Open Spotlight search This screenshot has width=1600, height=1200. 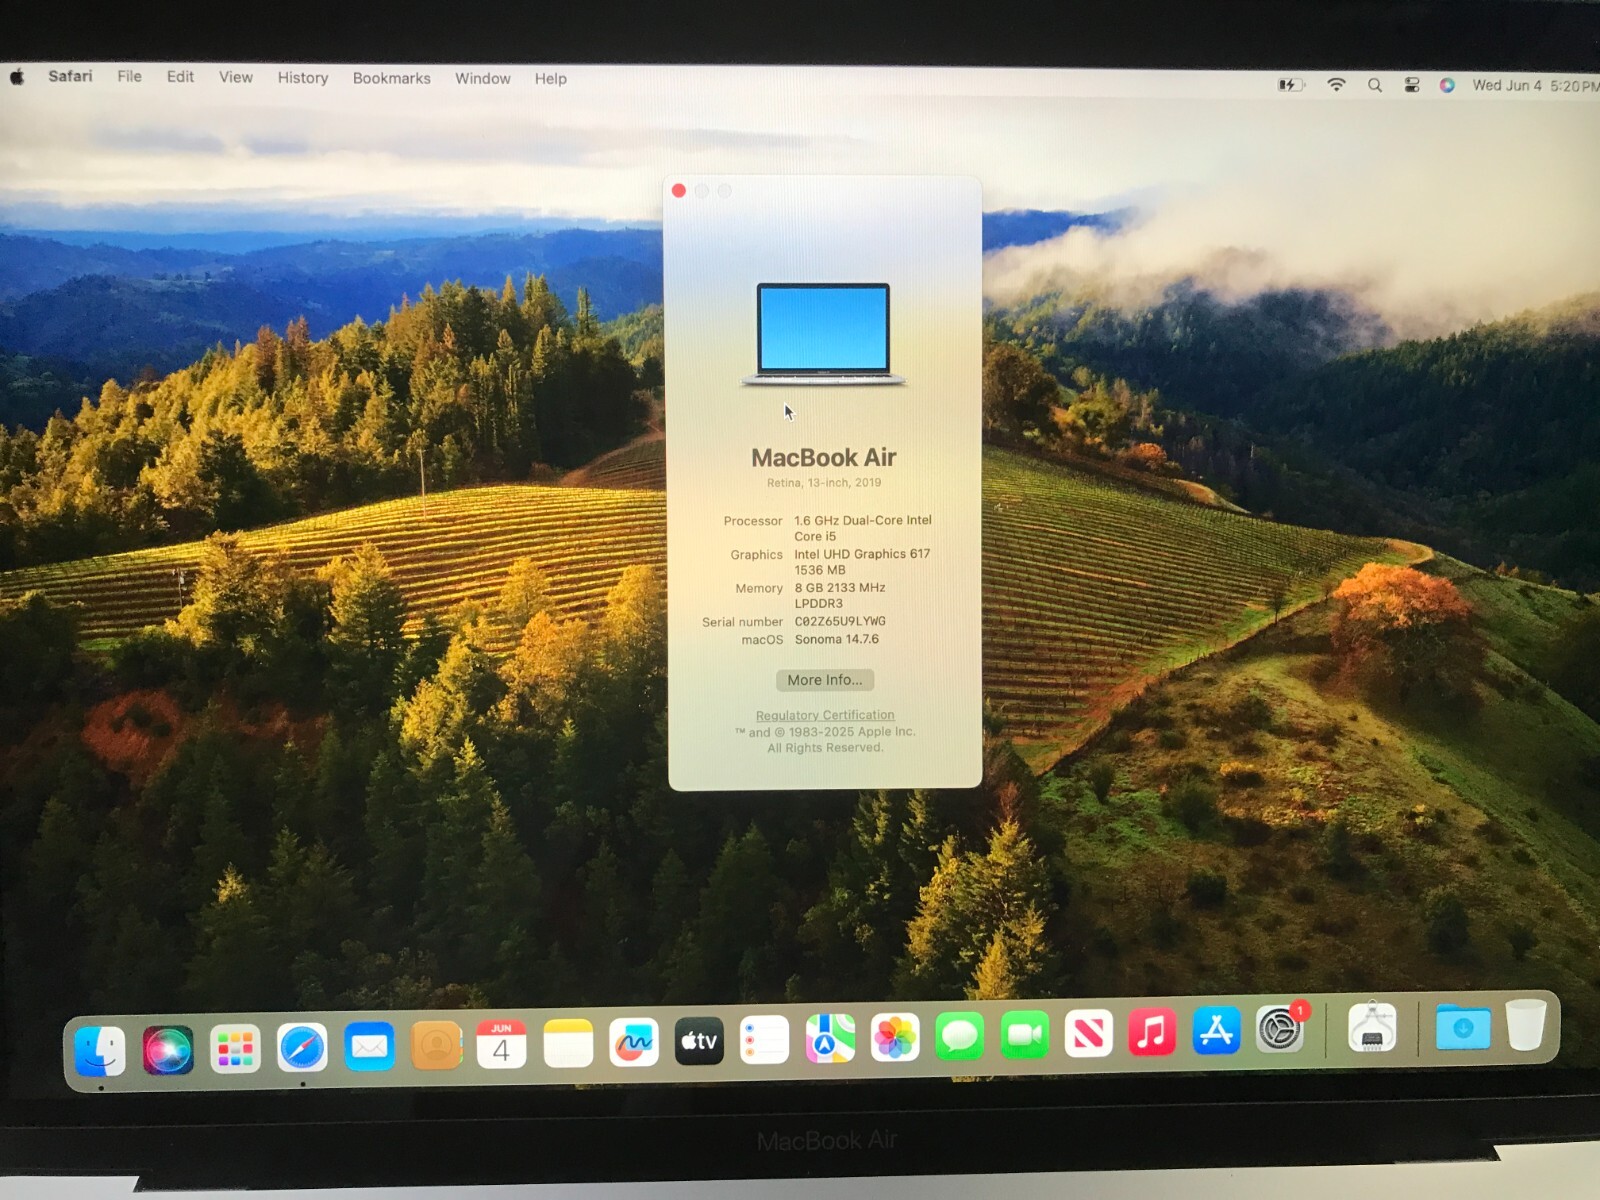tap(1375, 85)
